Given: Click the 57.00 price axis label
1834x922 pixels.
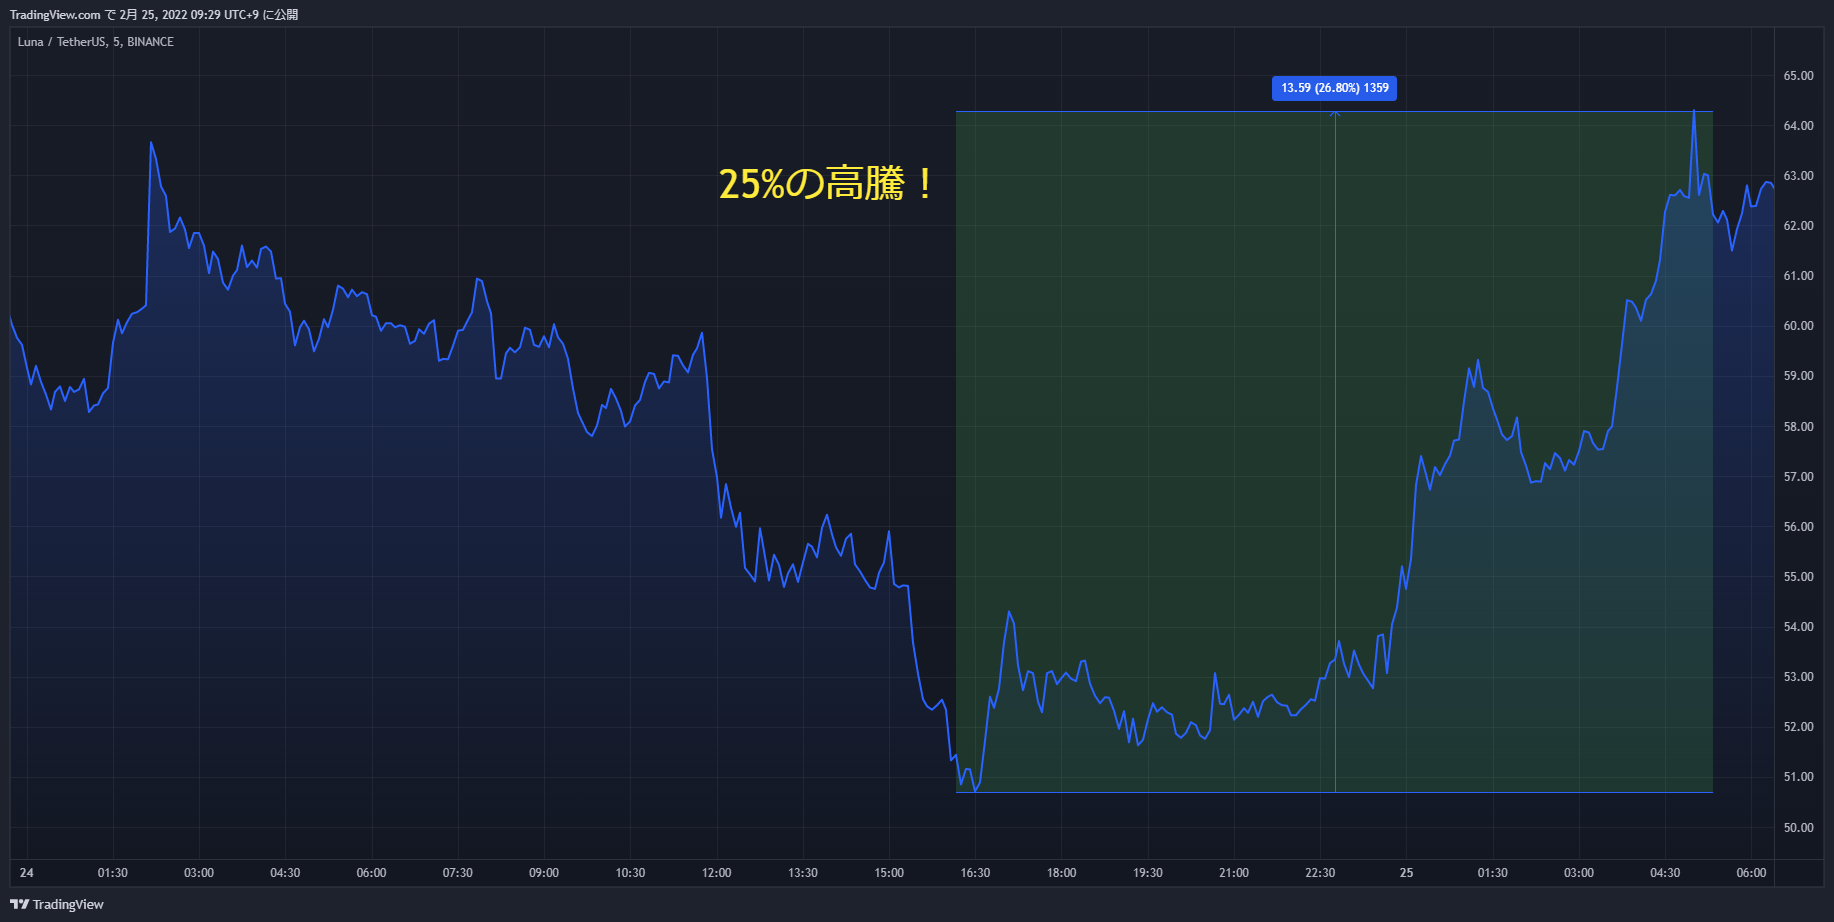Looking at the screenshot, I should [1798, 477].
